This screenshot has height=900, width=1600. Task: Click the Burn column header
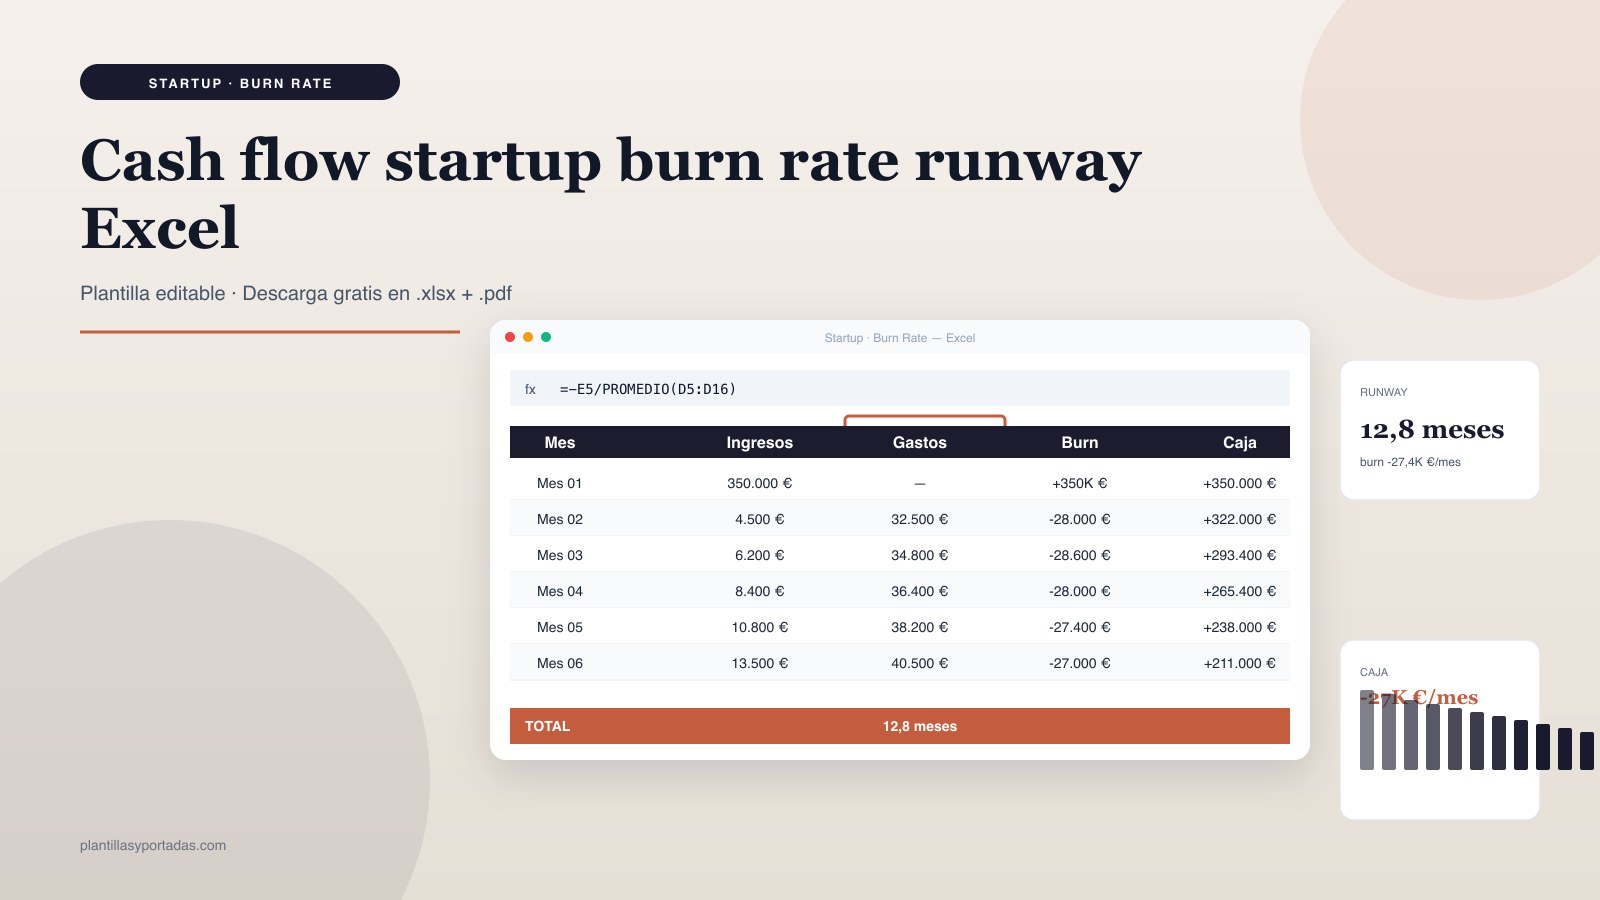pos(1080,442)
